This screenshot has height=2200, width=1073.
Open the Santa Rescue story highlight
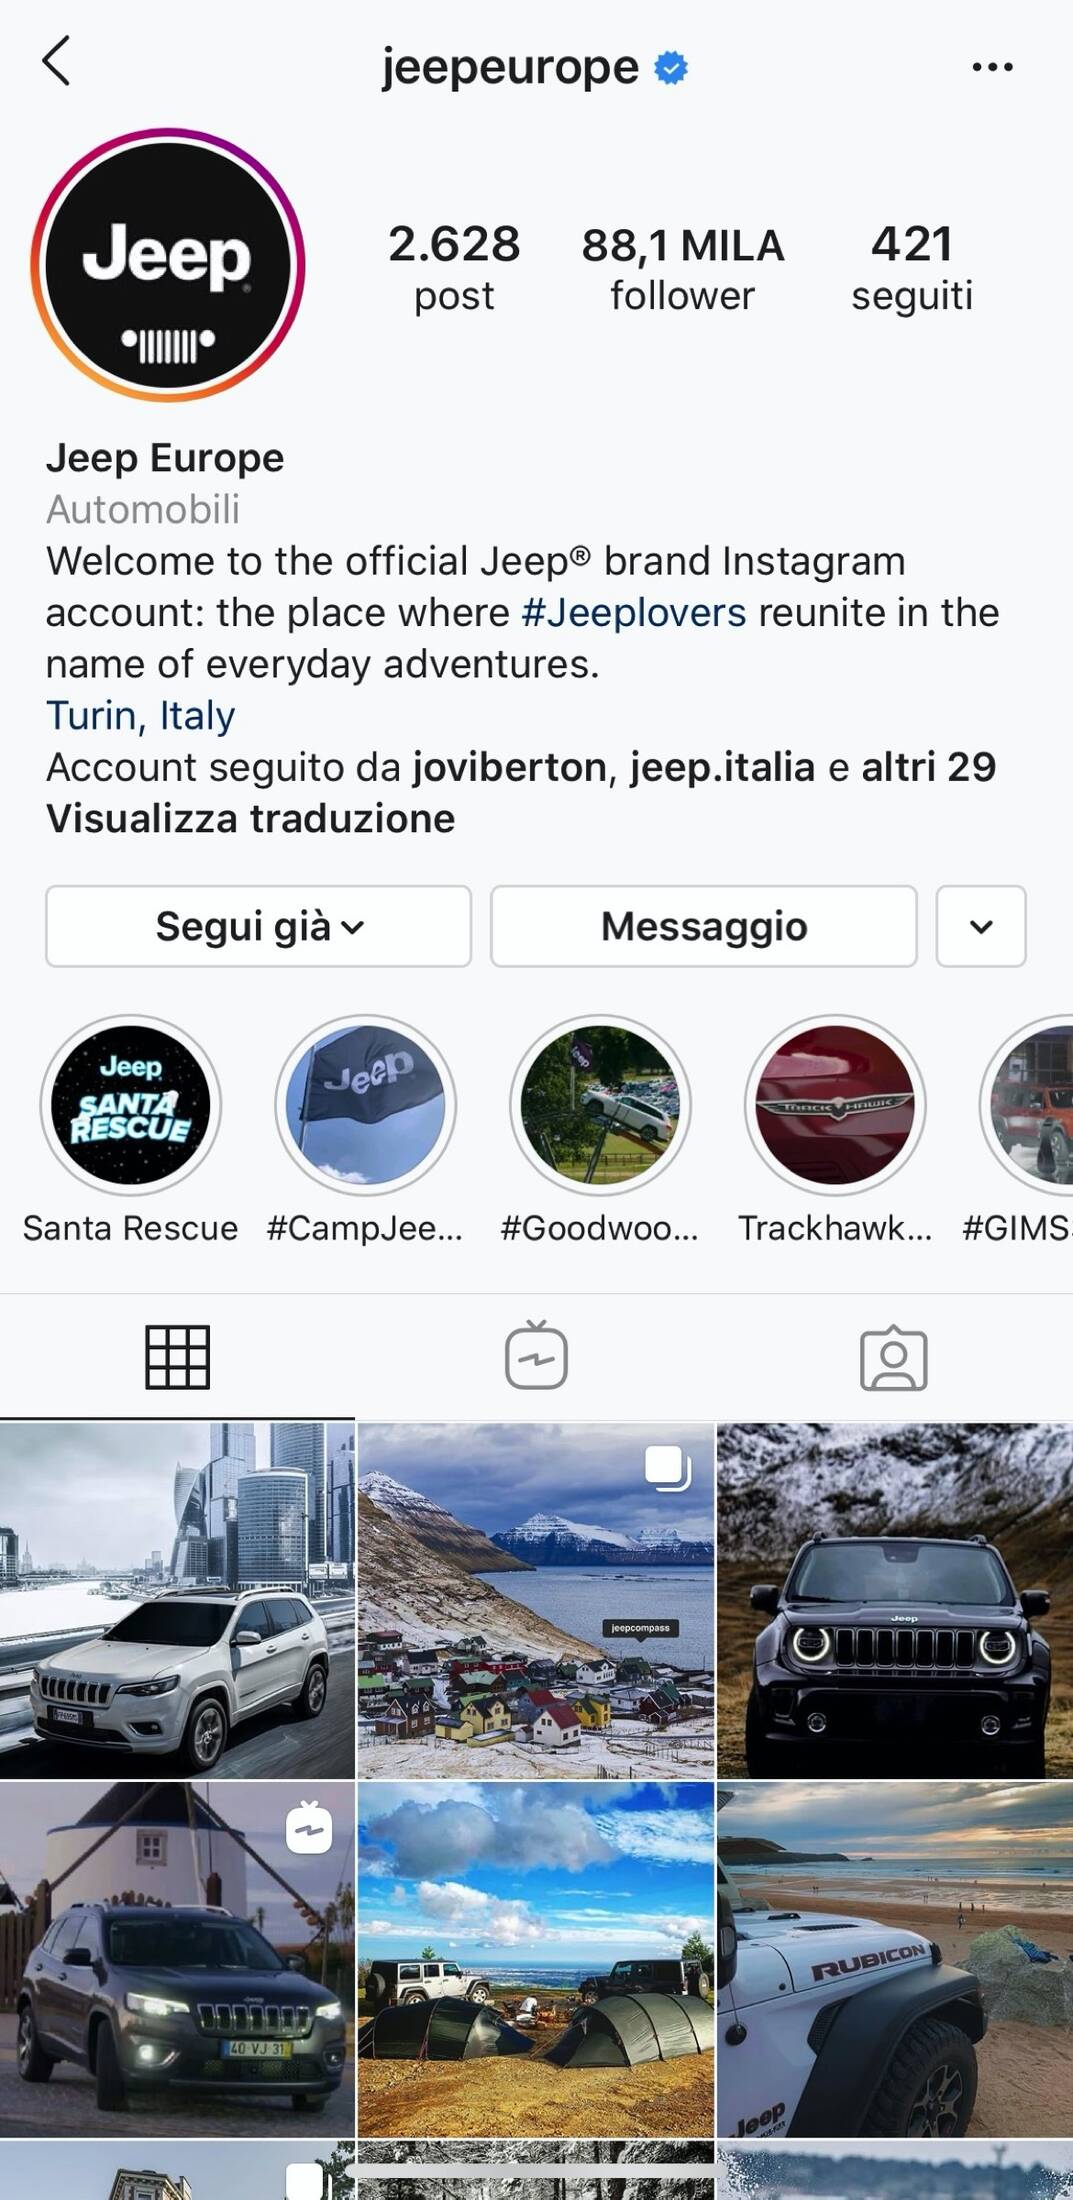point(131,1105)
